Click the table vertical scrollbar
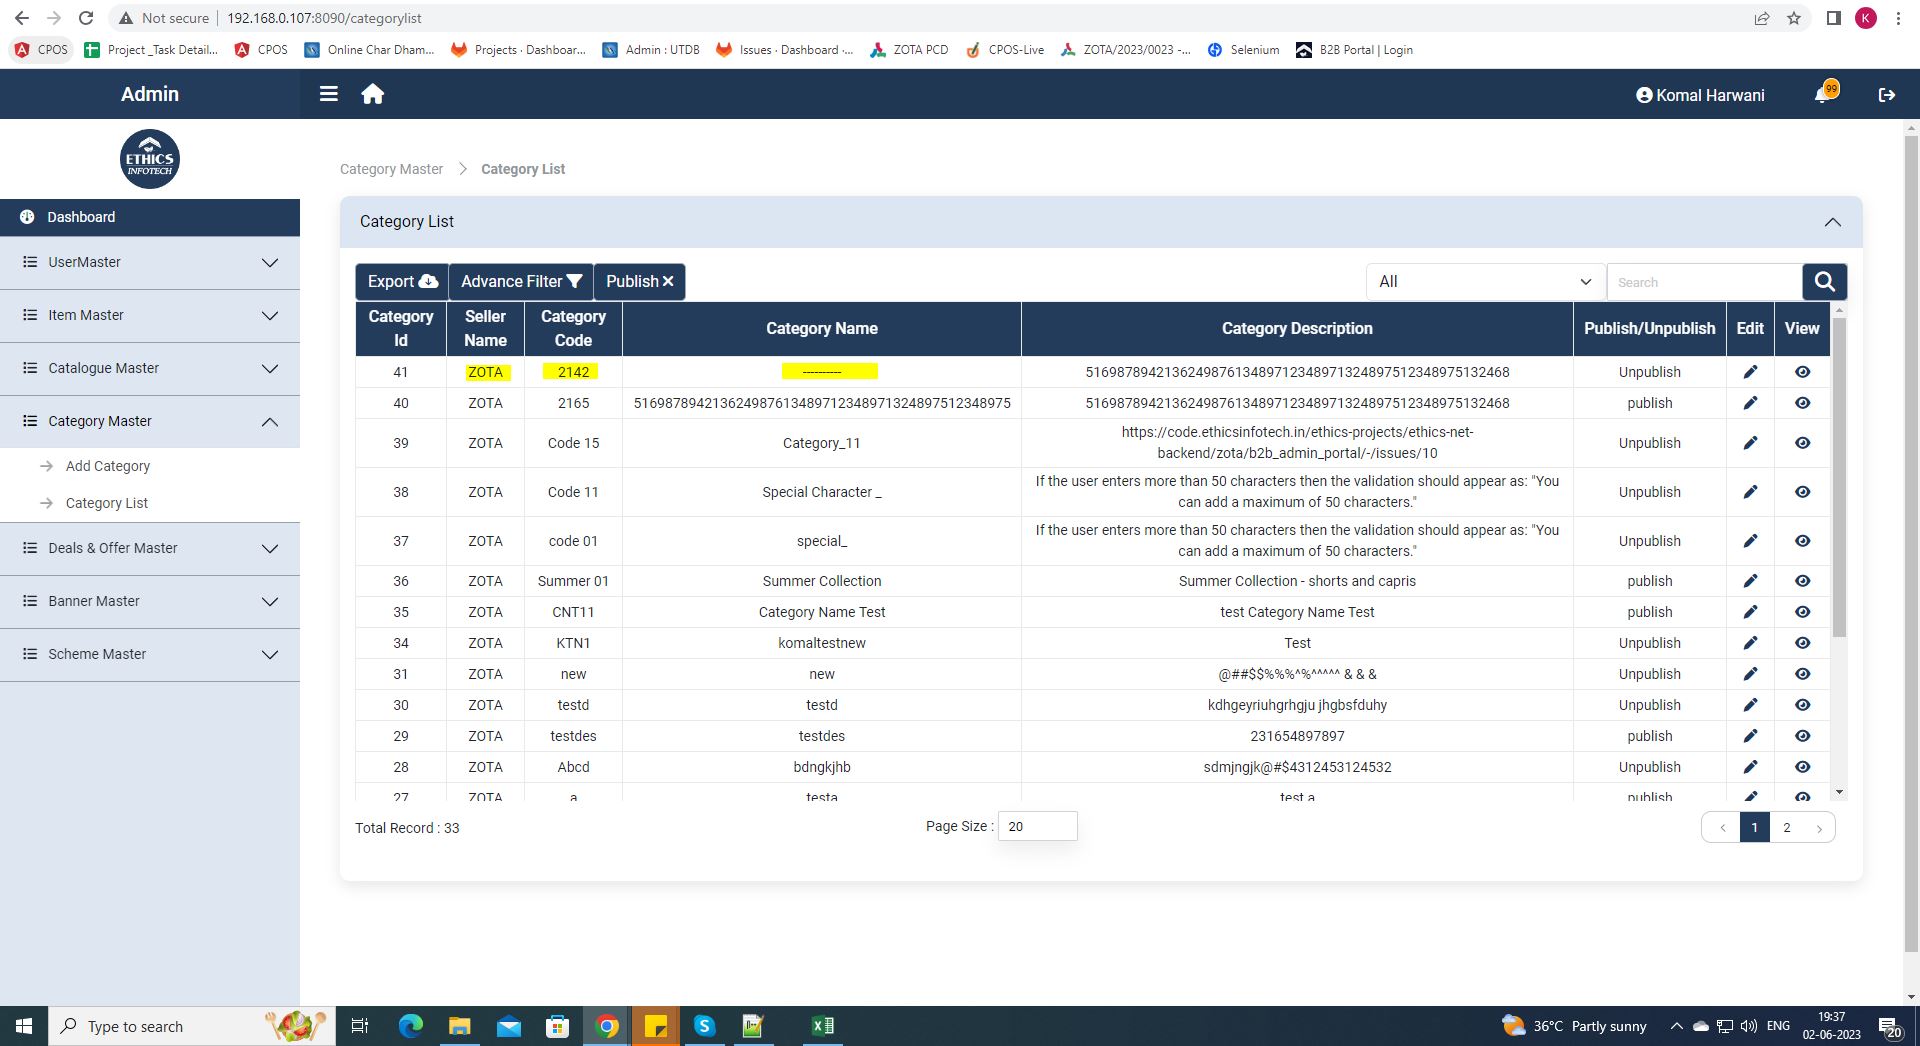Image resolution: width=1920 pixels, height=1046 pixels. (1839, 480)
